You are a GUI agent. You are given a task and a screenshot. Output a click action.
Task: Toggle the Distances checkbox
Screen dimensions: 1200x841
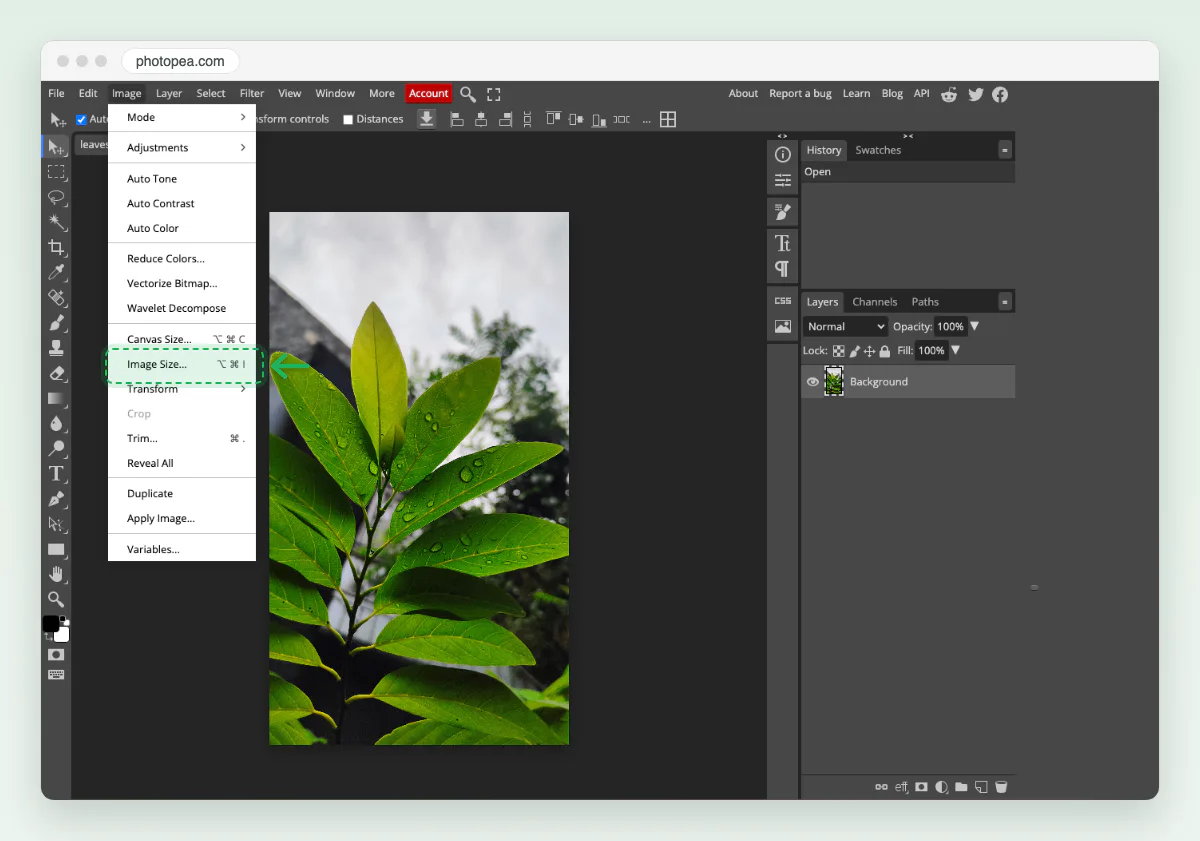[348, 119]
